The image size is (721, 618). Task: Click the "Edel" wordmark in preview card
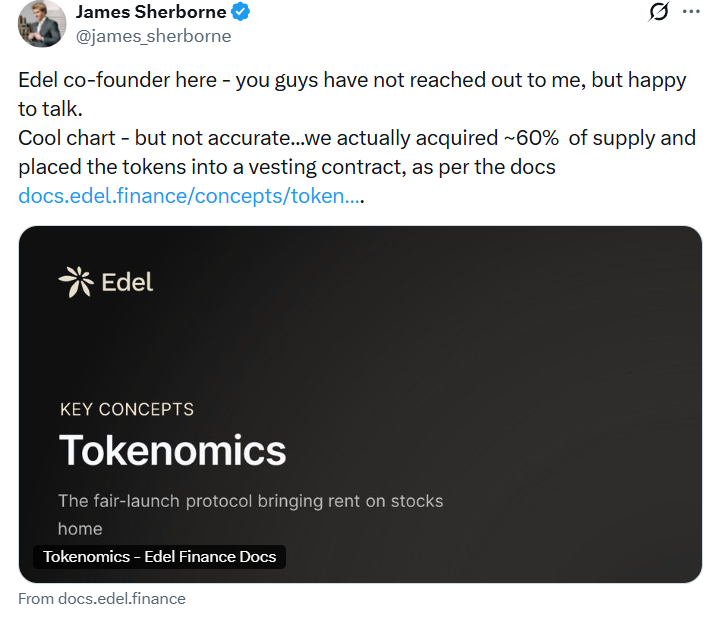pyautogui.click(x=127, y=282)
